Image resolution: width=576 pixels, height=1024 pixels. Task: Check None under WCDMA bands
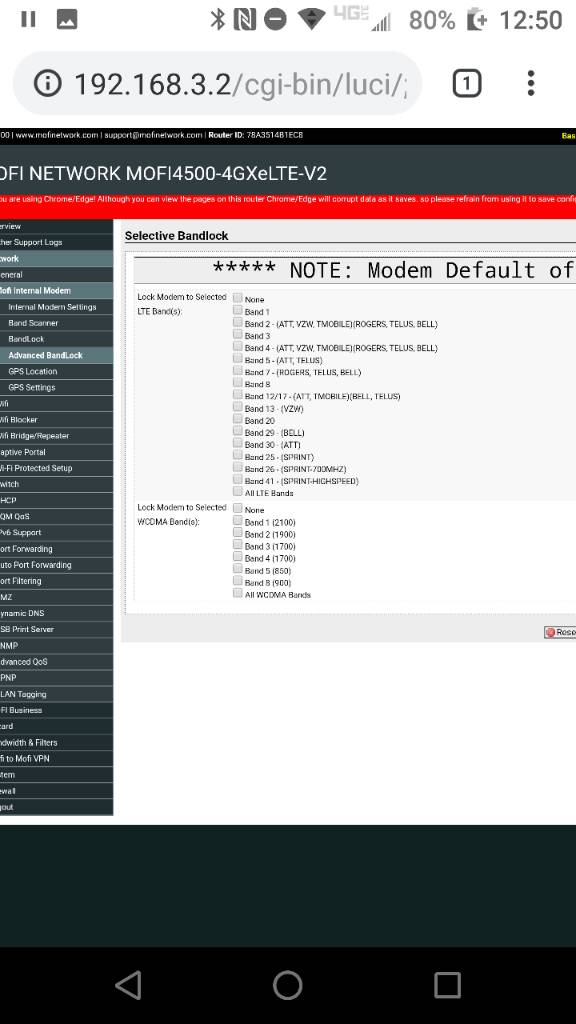click(238, 508)
